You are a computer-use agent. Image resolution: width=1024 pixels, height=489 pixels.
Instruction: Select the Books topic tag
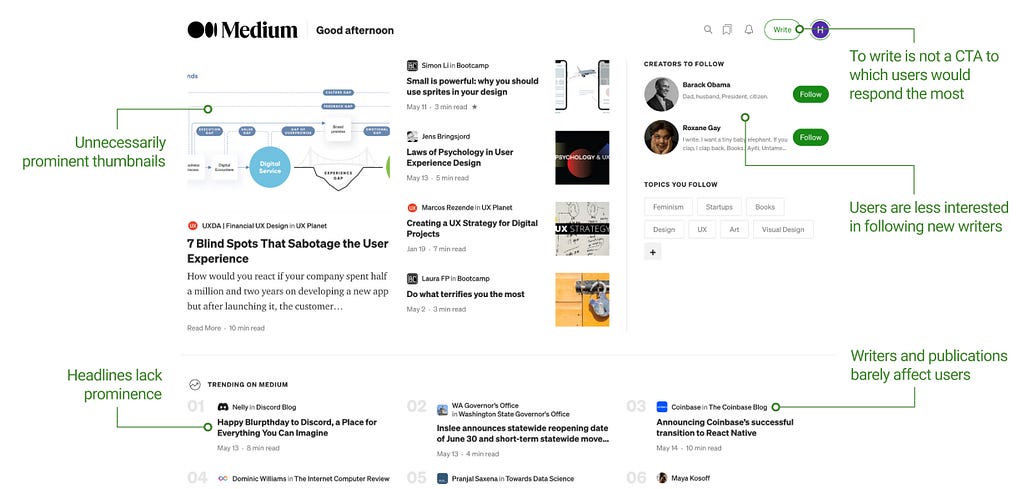tap(765, 207)
